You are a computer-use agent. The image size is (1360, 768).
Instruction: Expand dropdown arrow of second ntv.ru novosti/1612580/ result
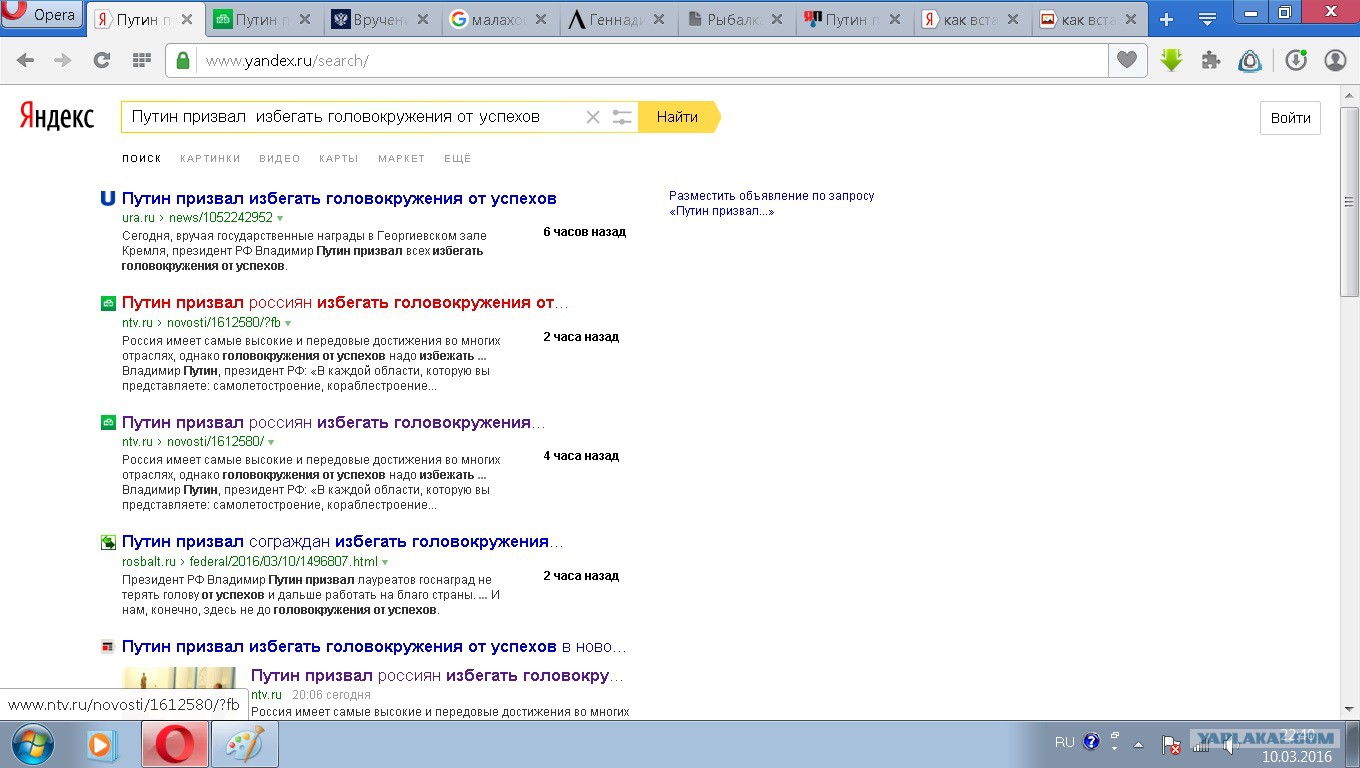(271, 442)
